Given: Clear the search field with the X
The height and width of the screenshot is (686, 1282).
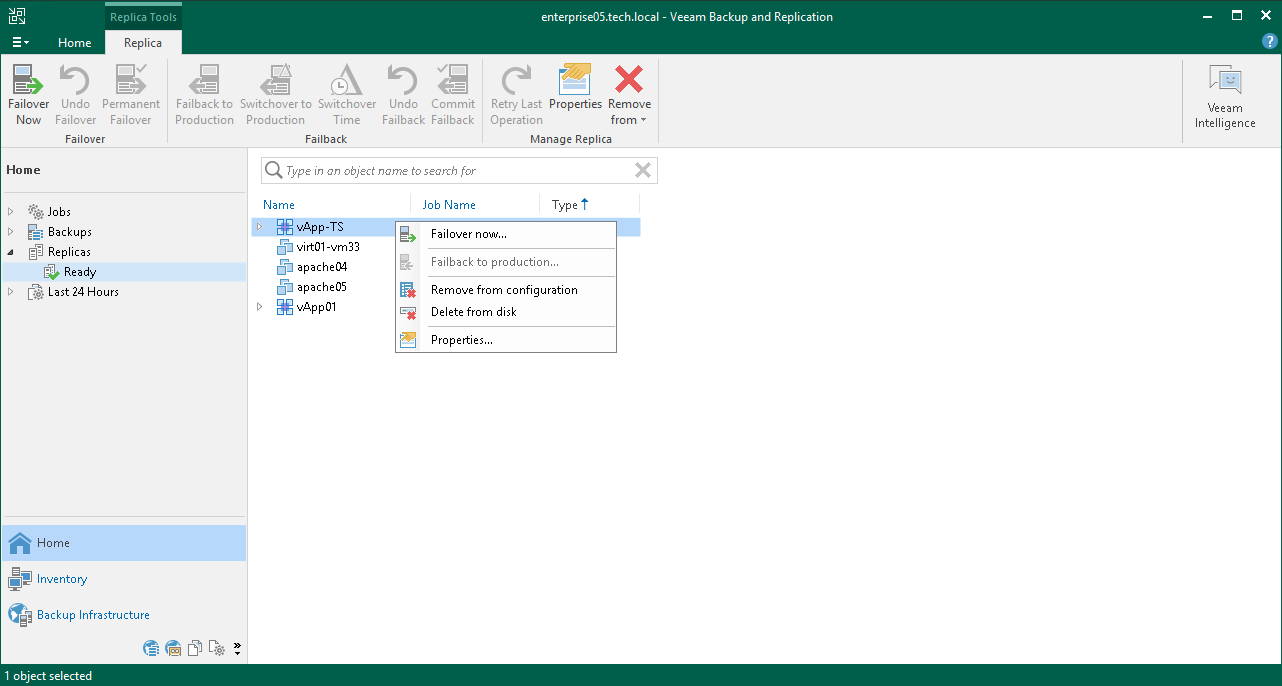Looking at the screenshot, I should click(x=643, y=171).
